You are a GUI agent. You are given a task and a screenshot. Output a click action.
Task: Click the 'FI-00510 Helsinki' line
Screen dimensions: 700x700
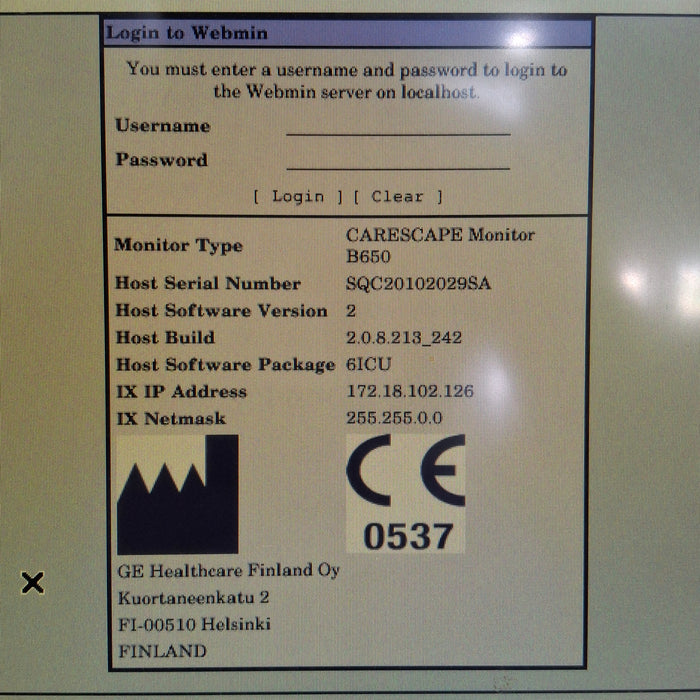coord(194,624)
